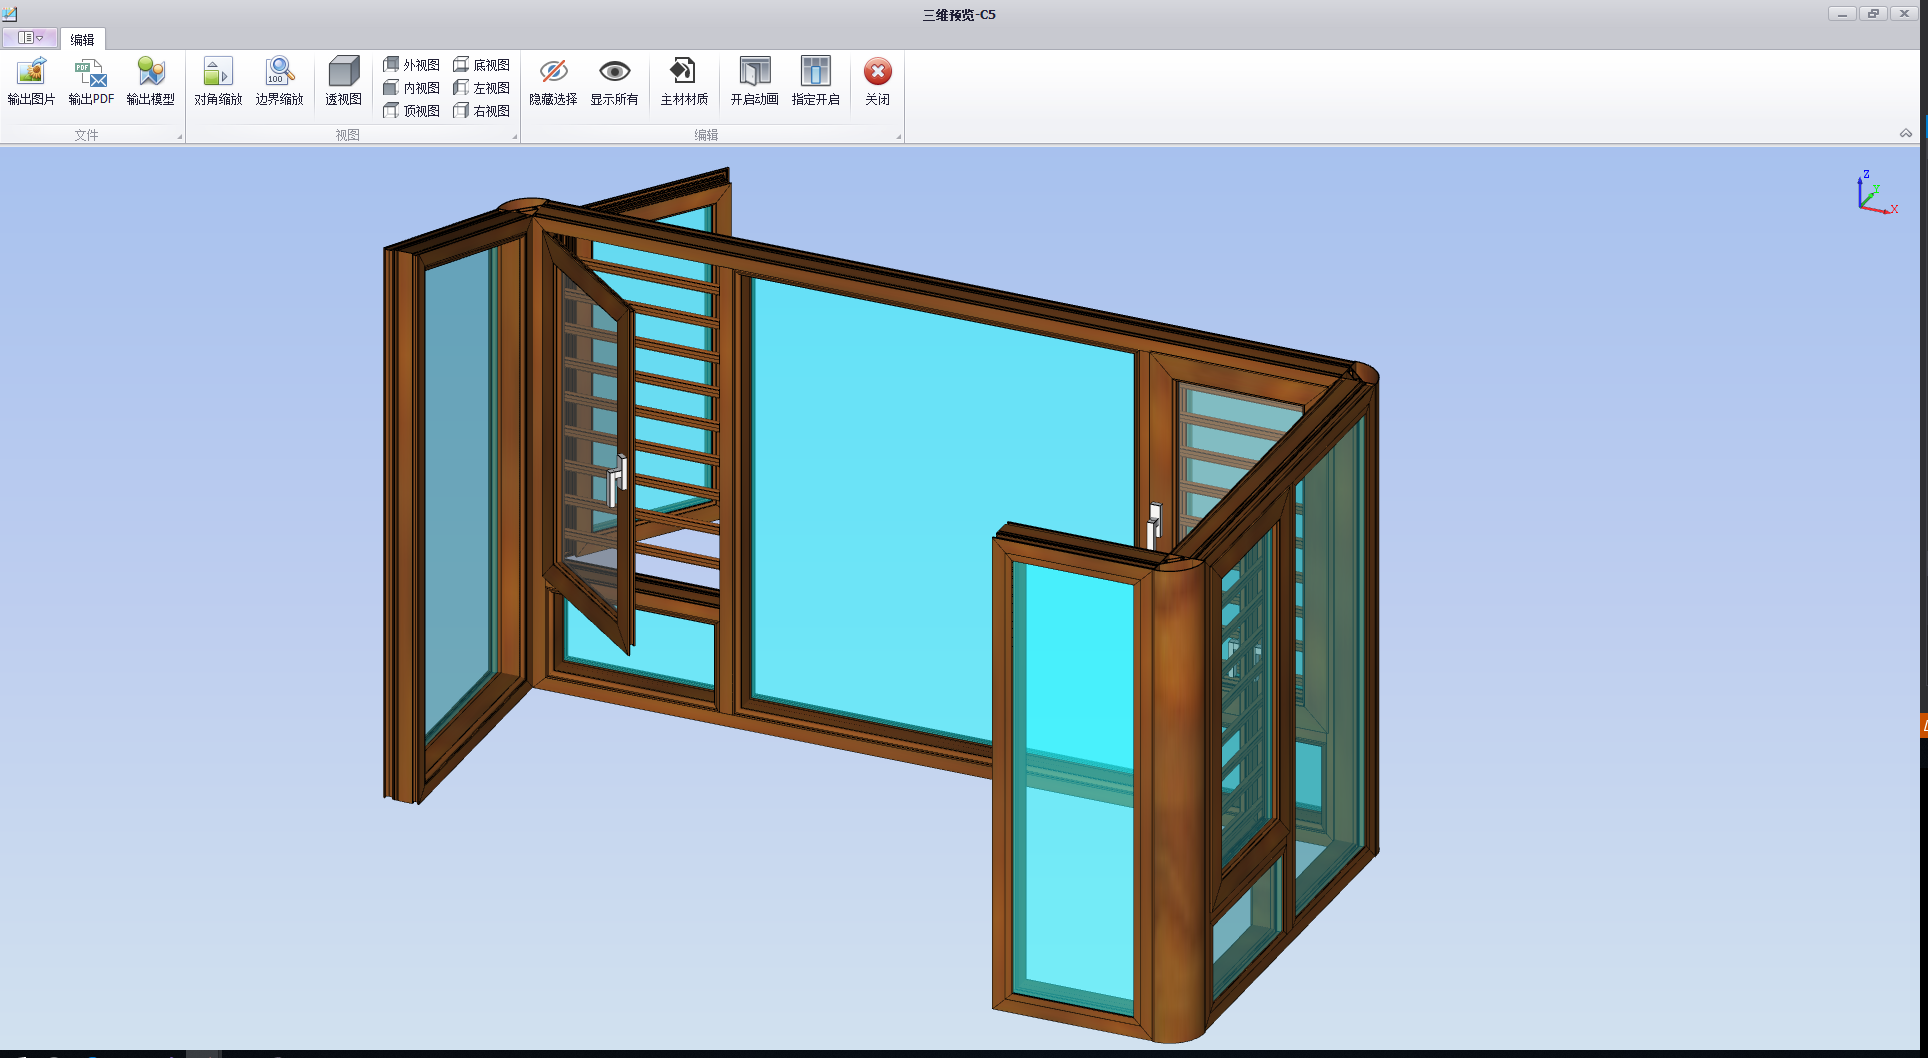Expand the 视图 group dialog launcher
Image resolution: width=1928 pixels, height=1058 pixels.
[x=515, y=137]
